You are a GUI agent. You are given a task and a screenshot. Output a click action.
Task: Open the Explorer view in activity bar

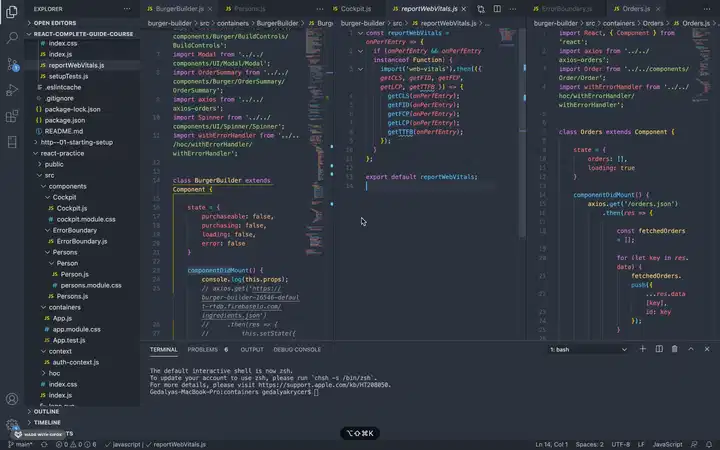12,11
